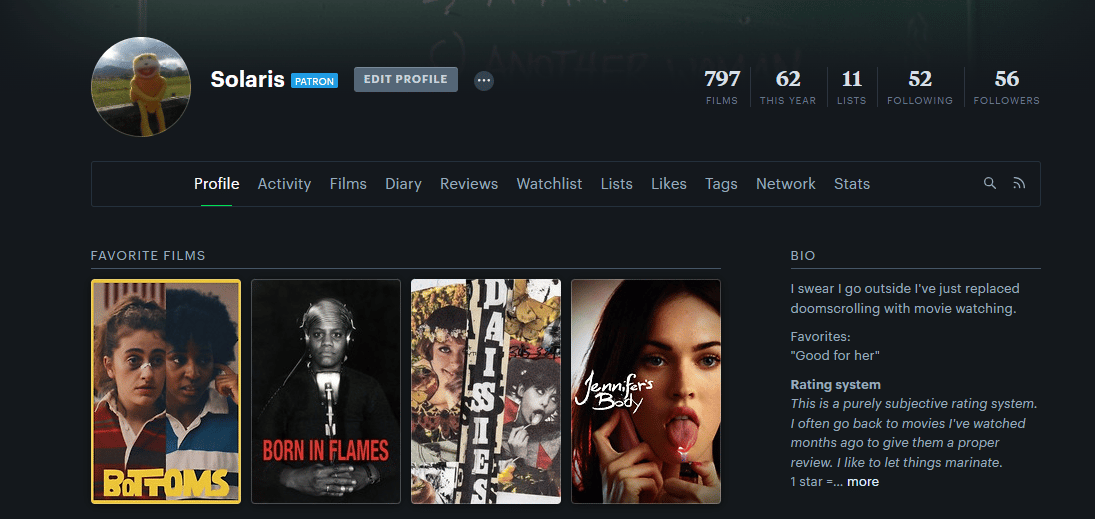Open the Born in Flames poster
This screenshot has width=1095, height=519.
326,391
